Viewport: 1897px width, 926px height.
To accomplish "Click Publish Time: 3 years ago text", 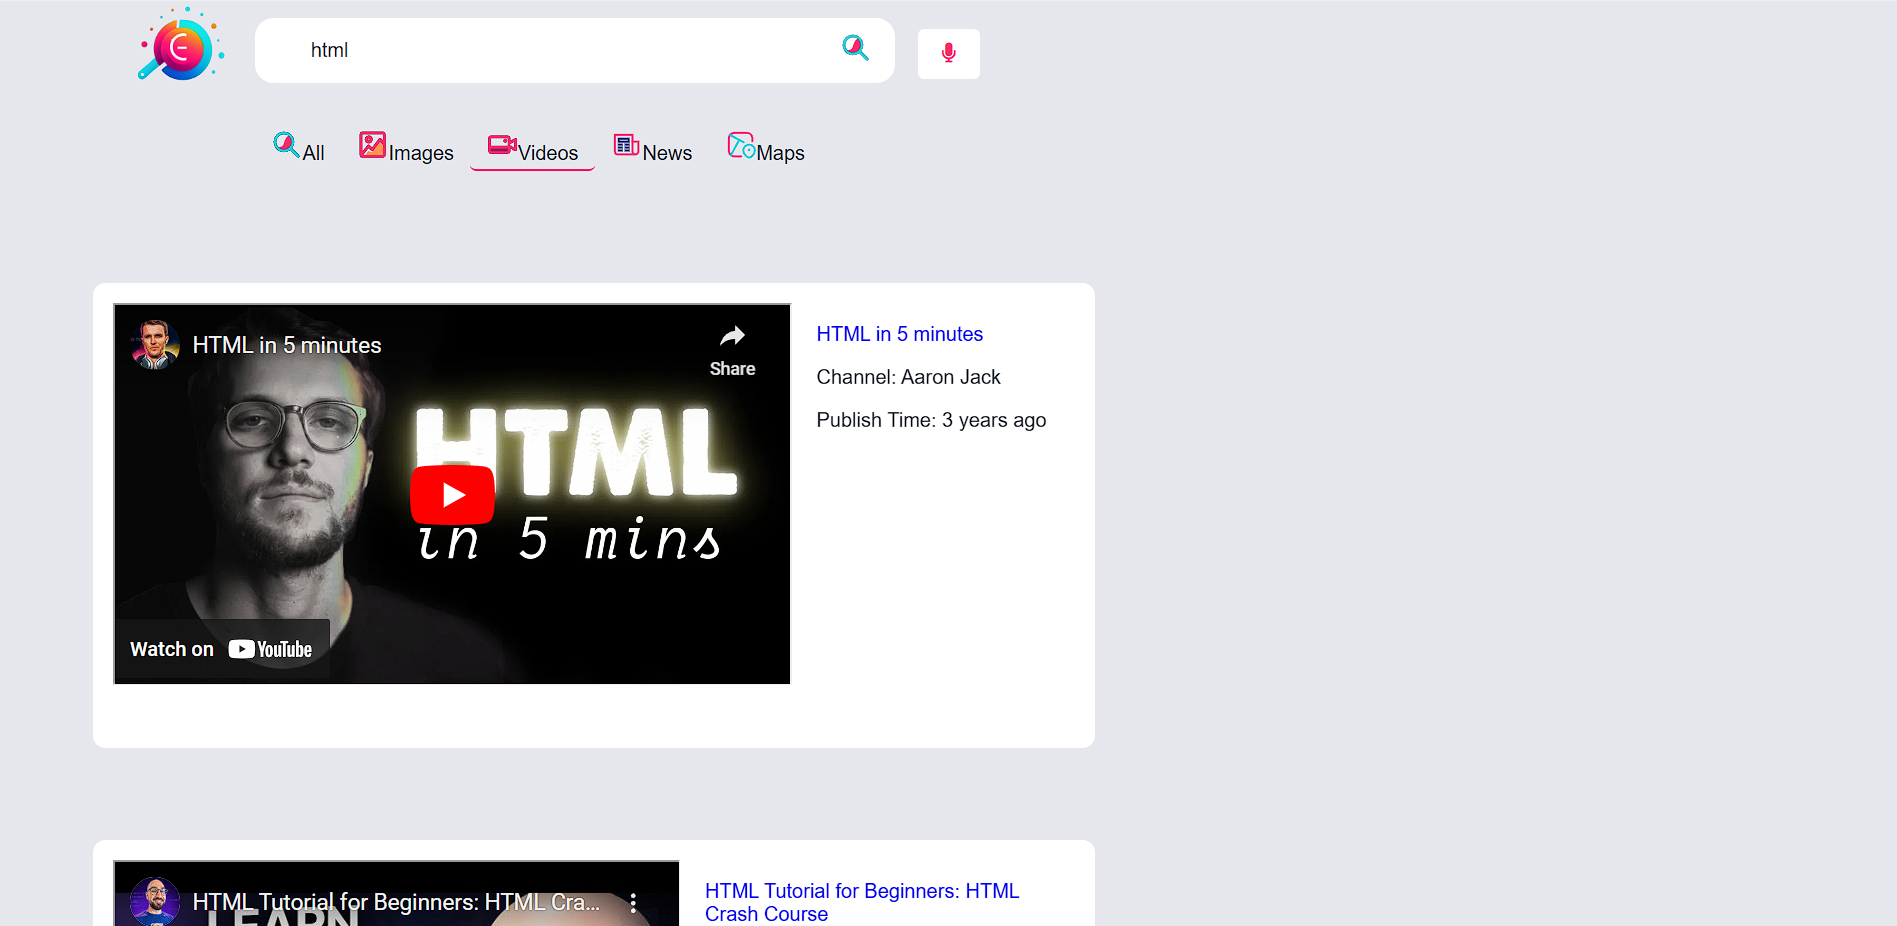I will (x=931, y=420).
